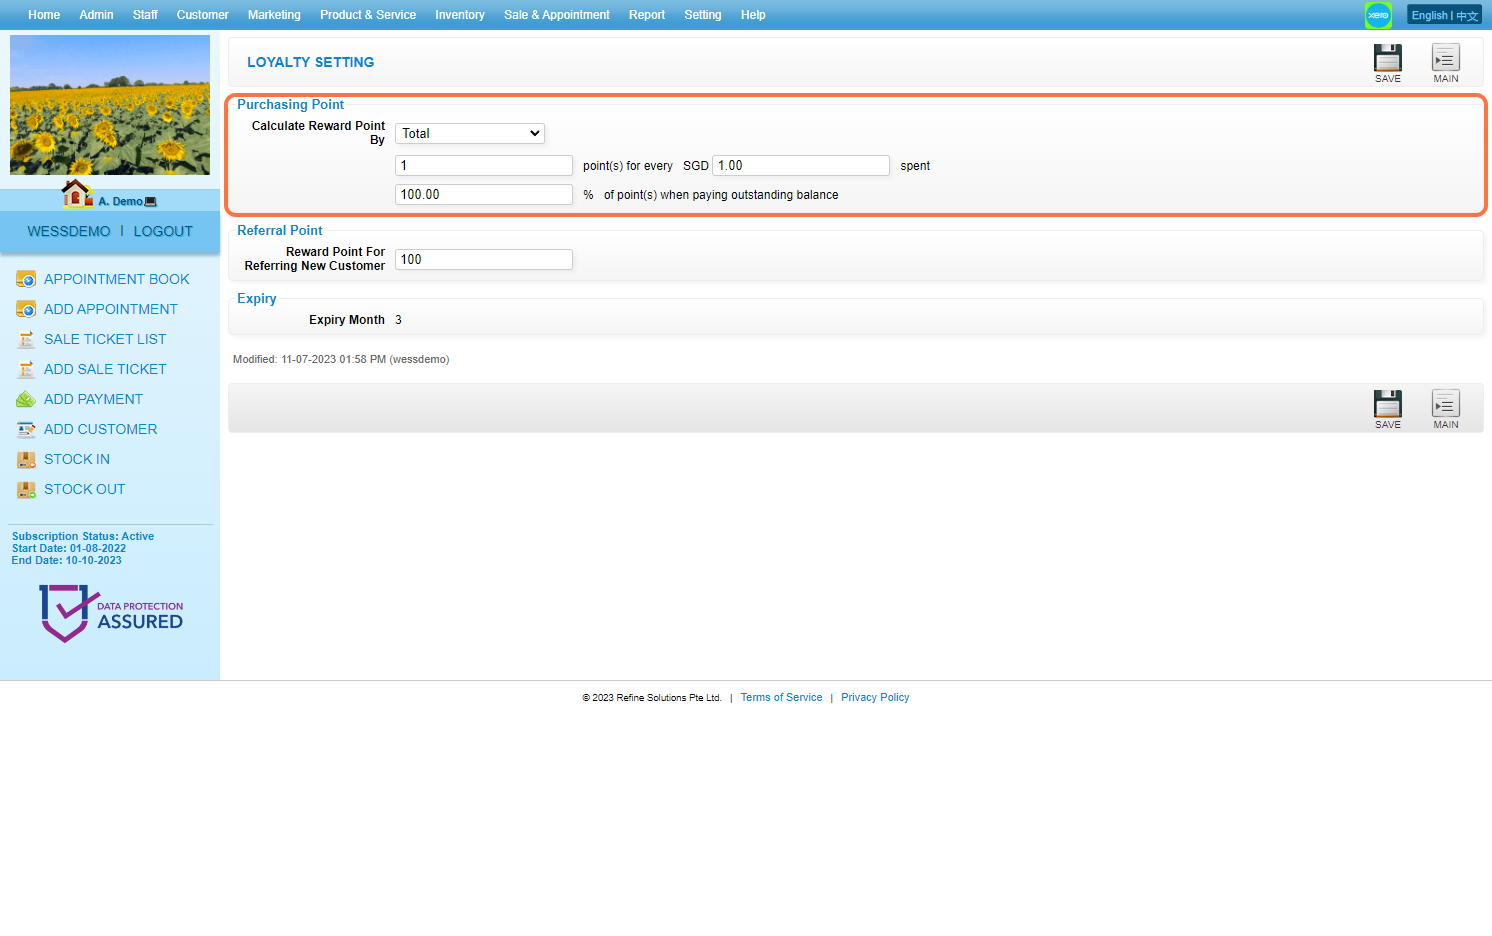Click the top MAIN list icon

tap(1445, 58)
